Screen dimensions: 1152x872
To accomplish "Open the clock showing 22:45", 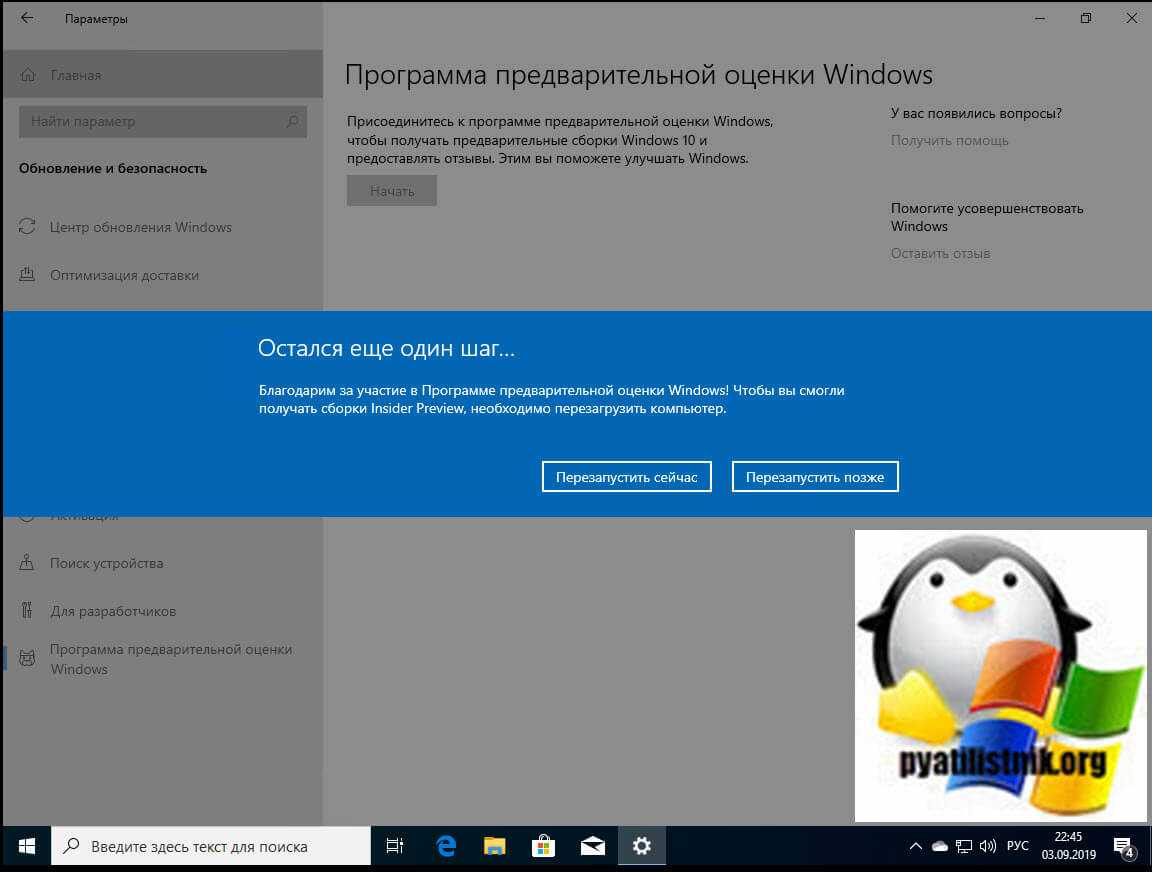I will point(1068,846).
